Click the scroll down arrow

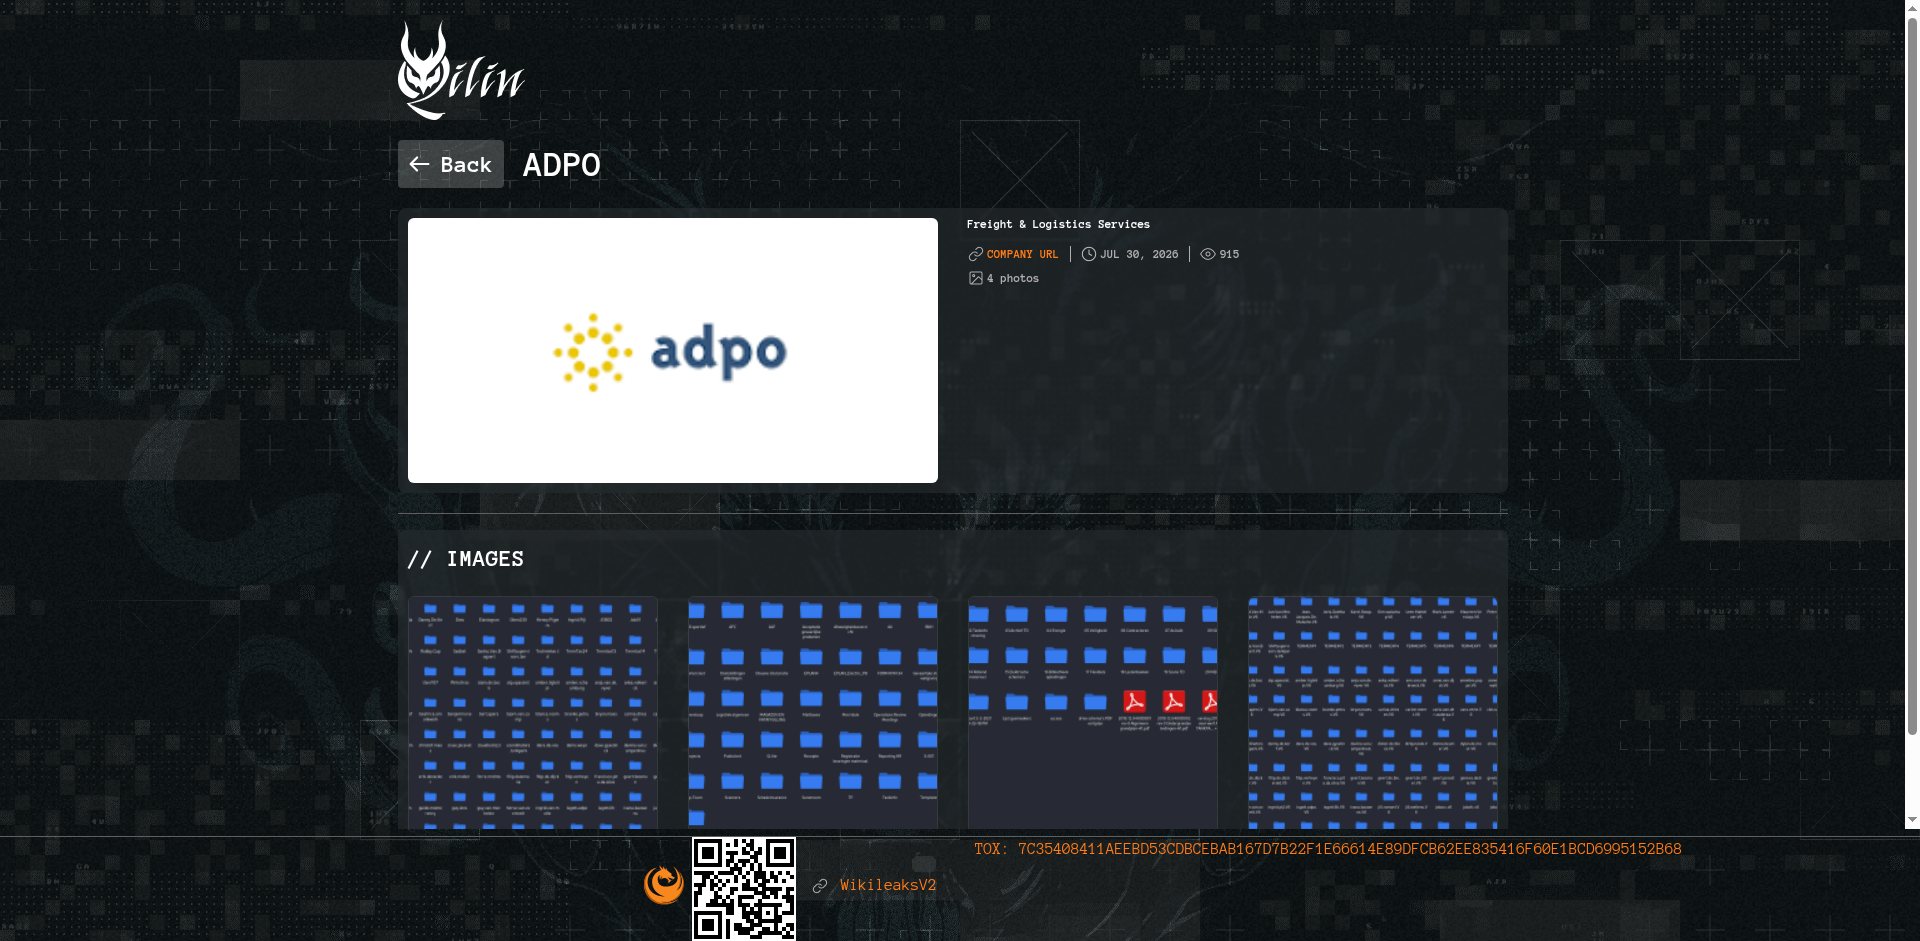[1913, 821]
